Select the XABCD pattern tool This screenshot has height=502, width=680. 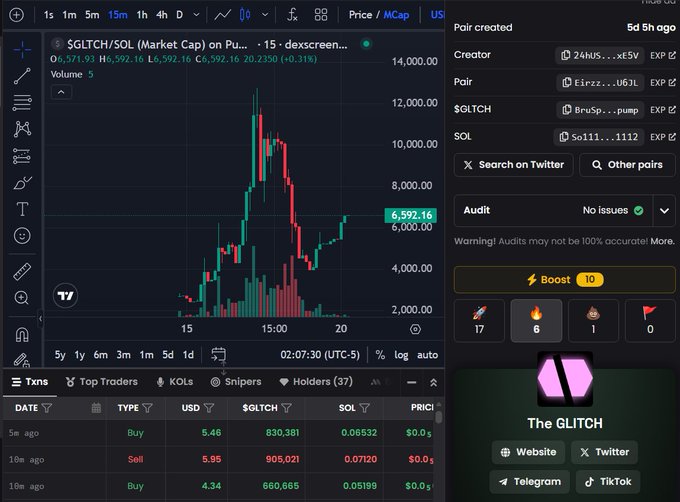22,129
